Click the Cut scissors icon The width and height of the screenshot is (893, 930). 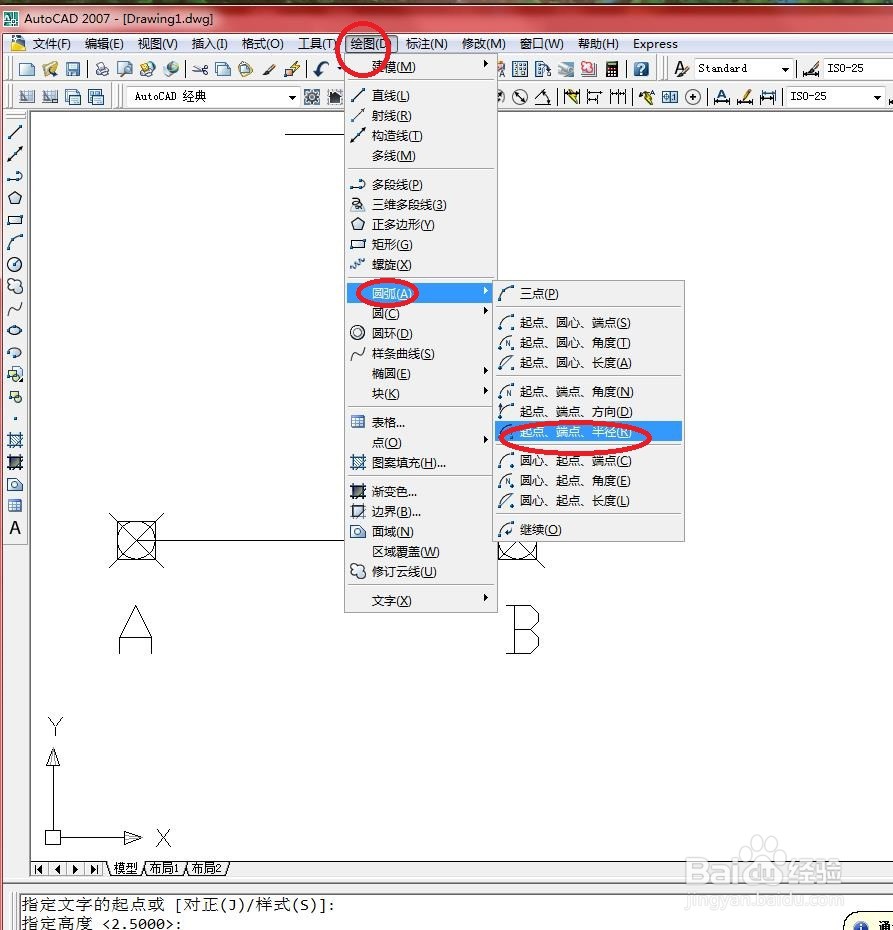tap(200, 69)
